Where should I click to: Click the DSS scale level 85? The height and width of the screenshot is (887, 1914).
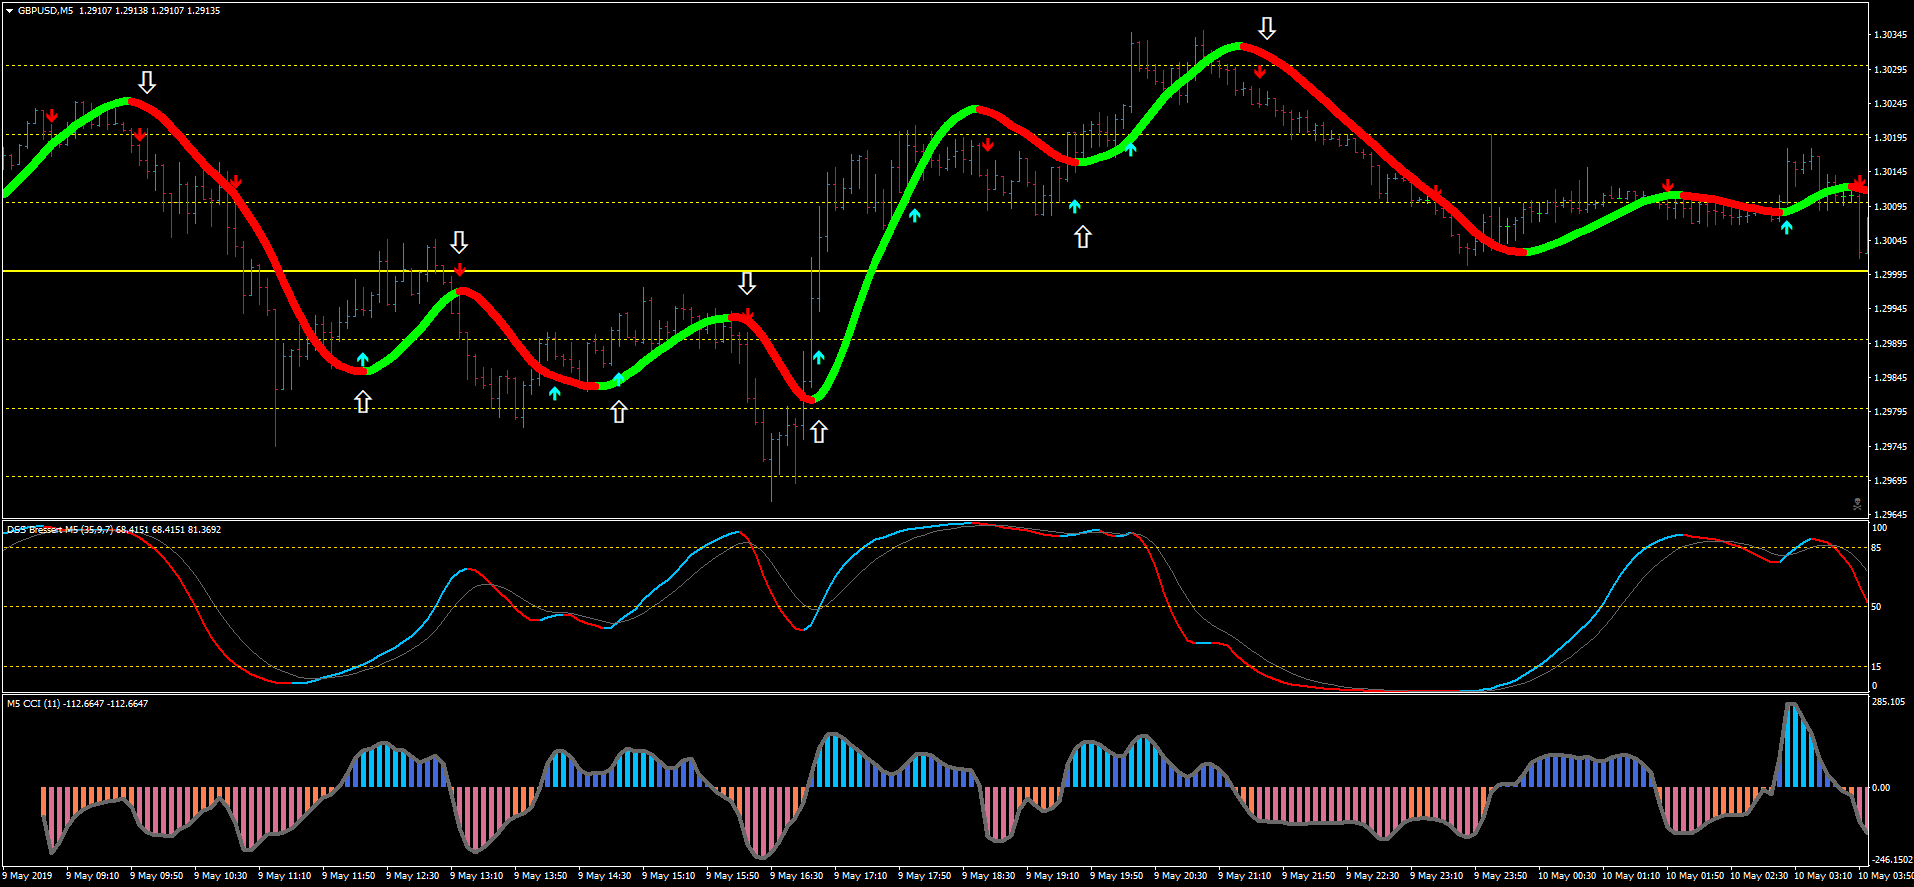point(1876,548)
